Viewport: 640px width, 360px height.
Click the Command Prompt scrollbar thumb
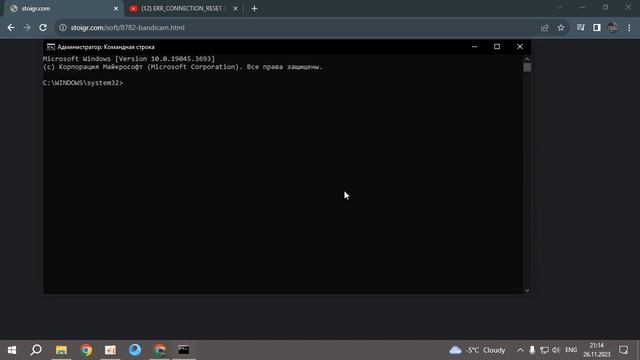tap(527, 67)
